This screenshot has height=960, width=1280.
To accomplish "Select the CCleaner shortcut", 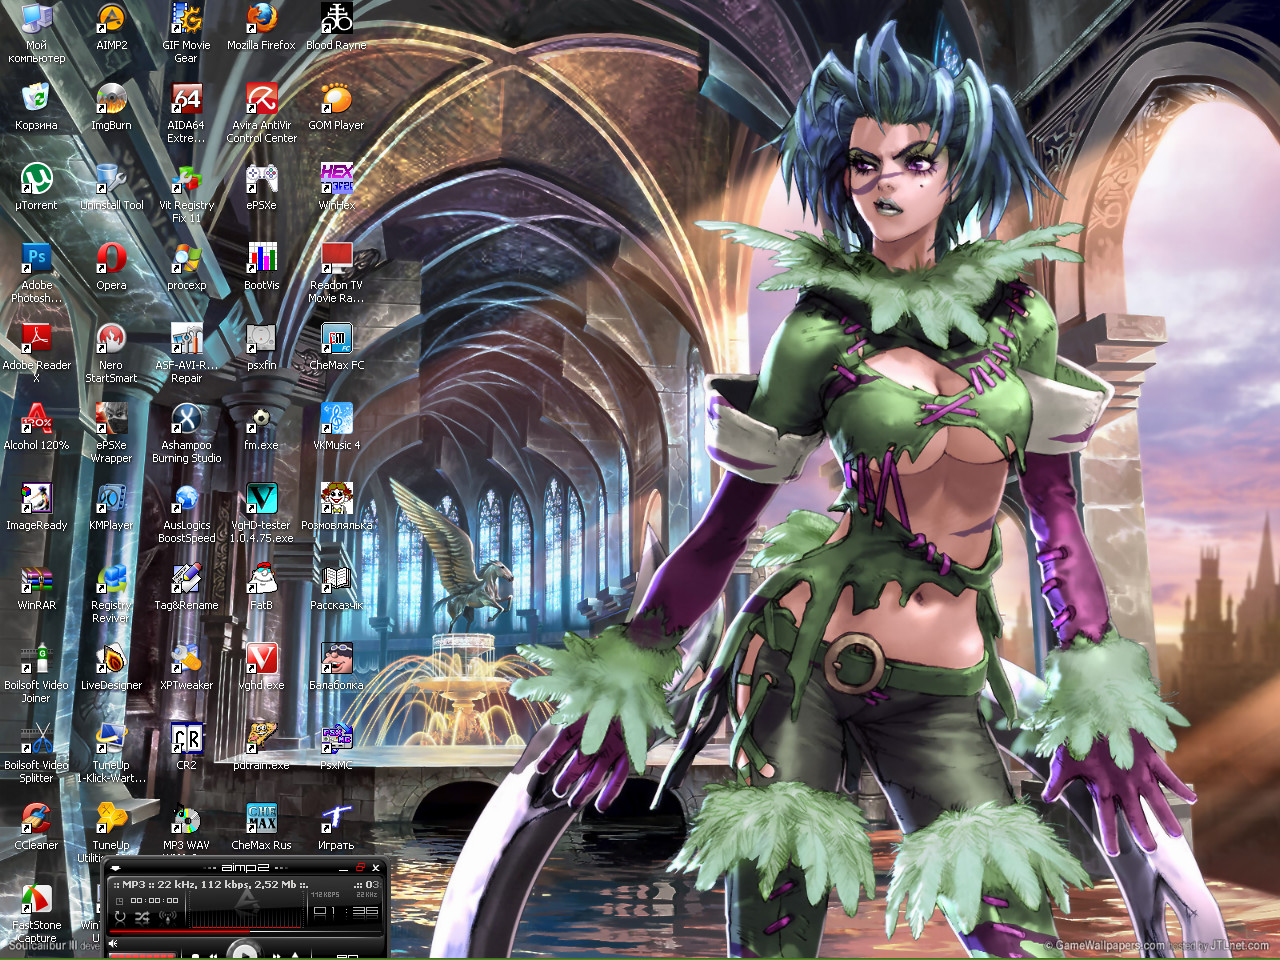I will [36, 819].
